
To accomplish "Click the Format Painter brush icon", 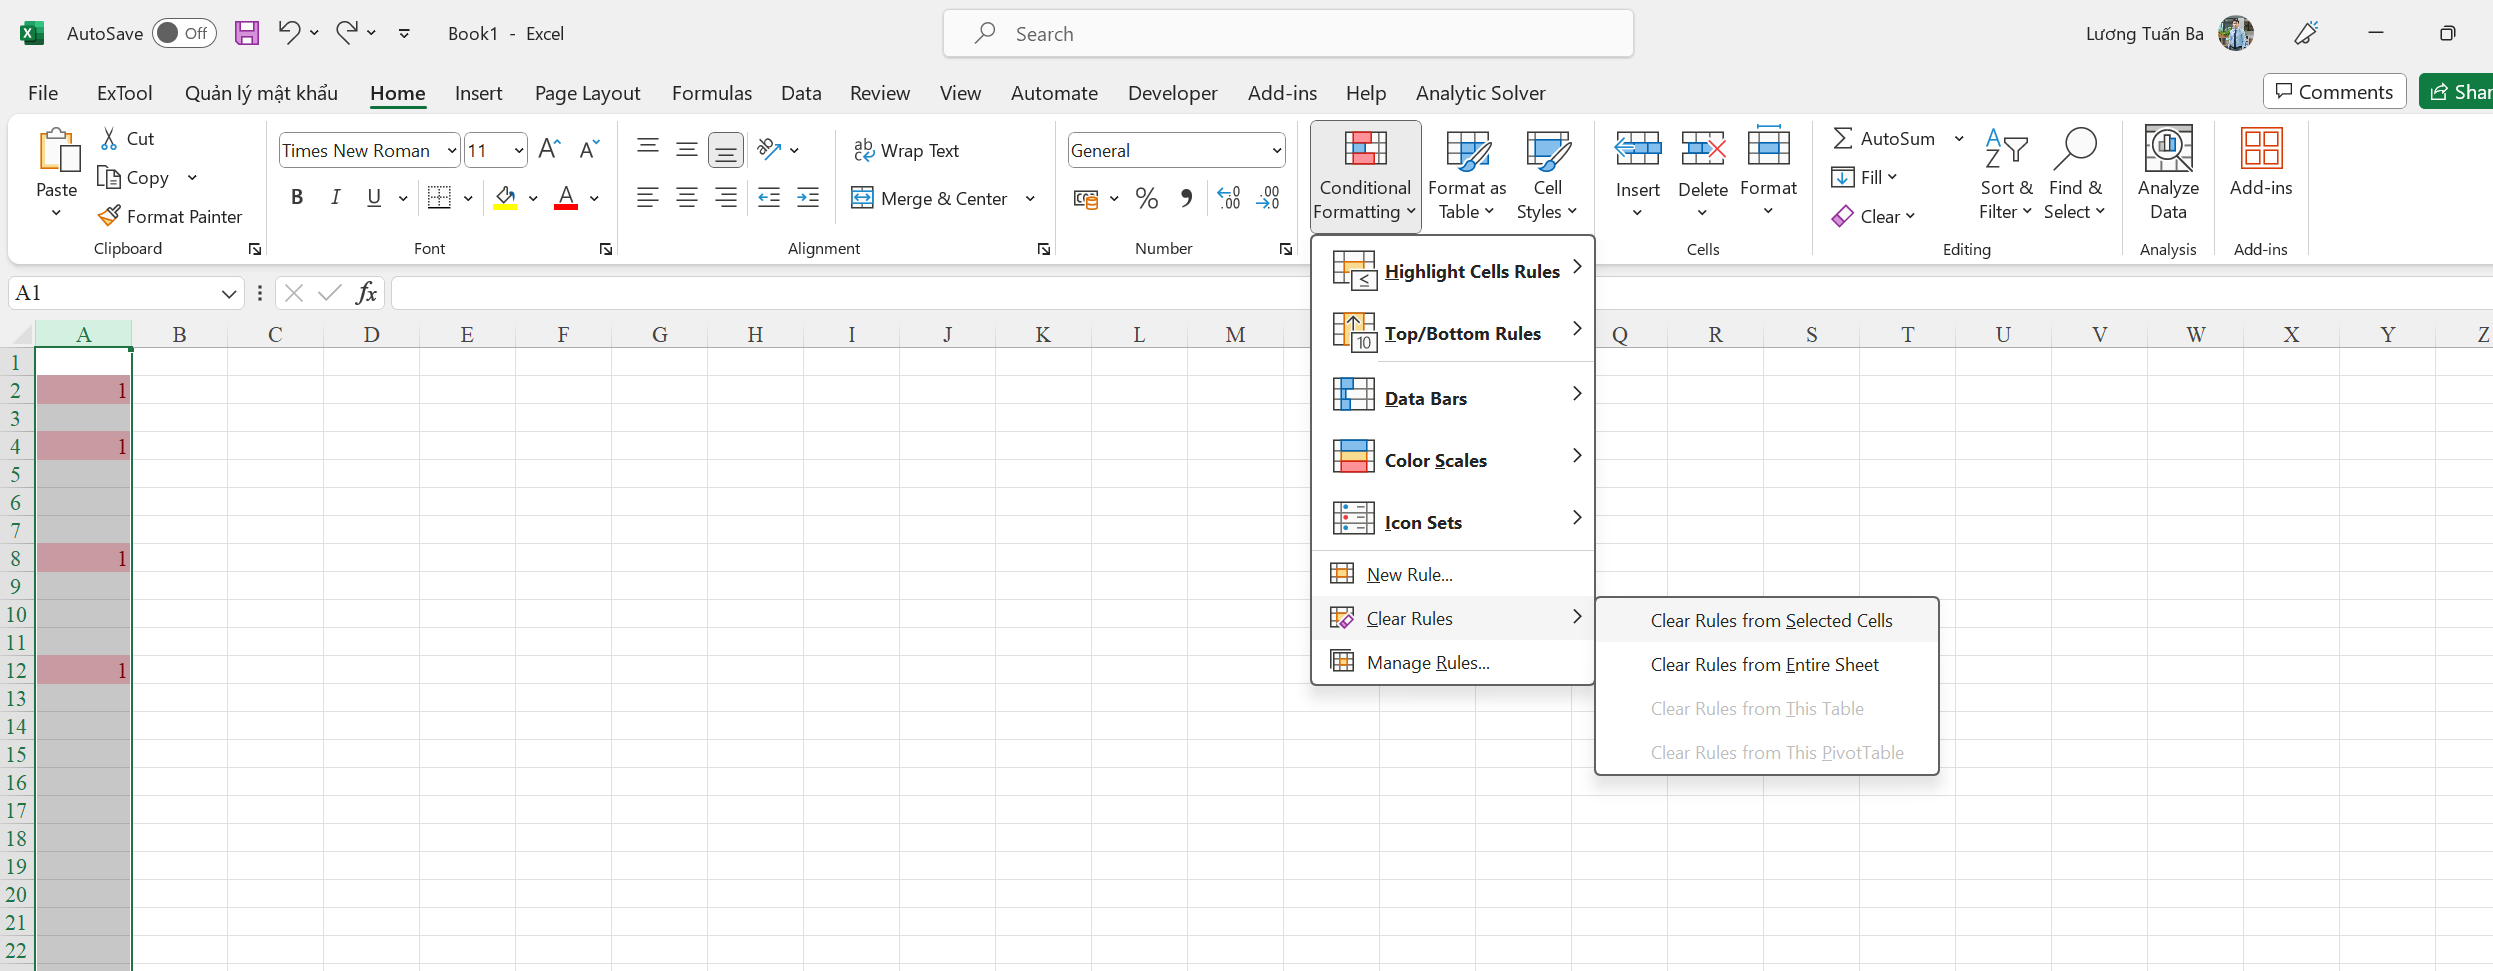I will [109, 216].
